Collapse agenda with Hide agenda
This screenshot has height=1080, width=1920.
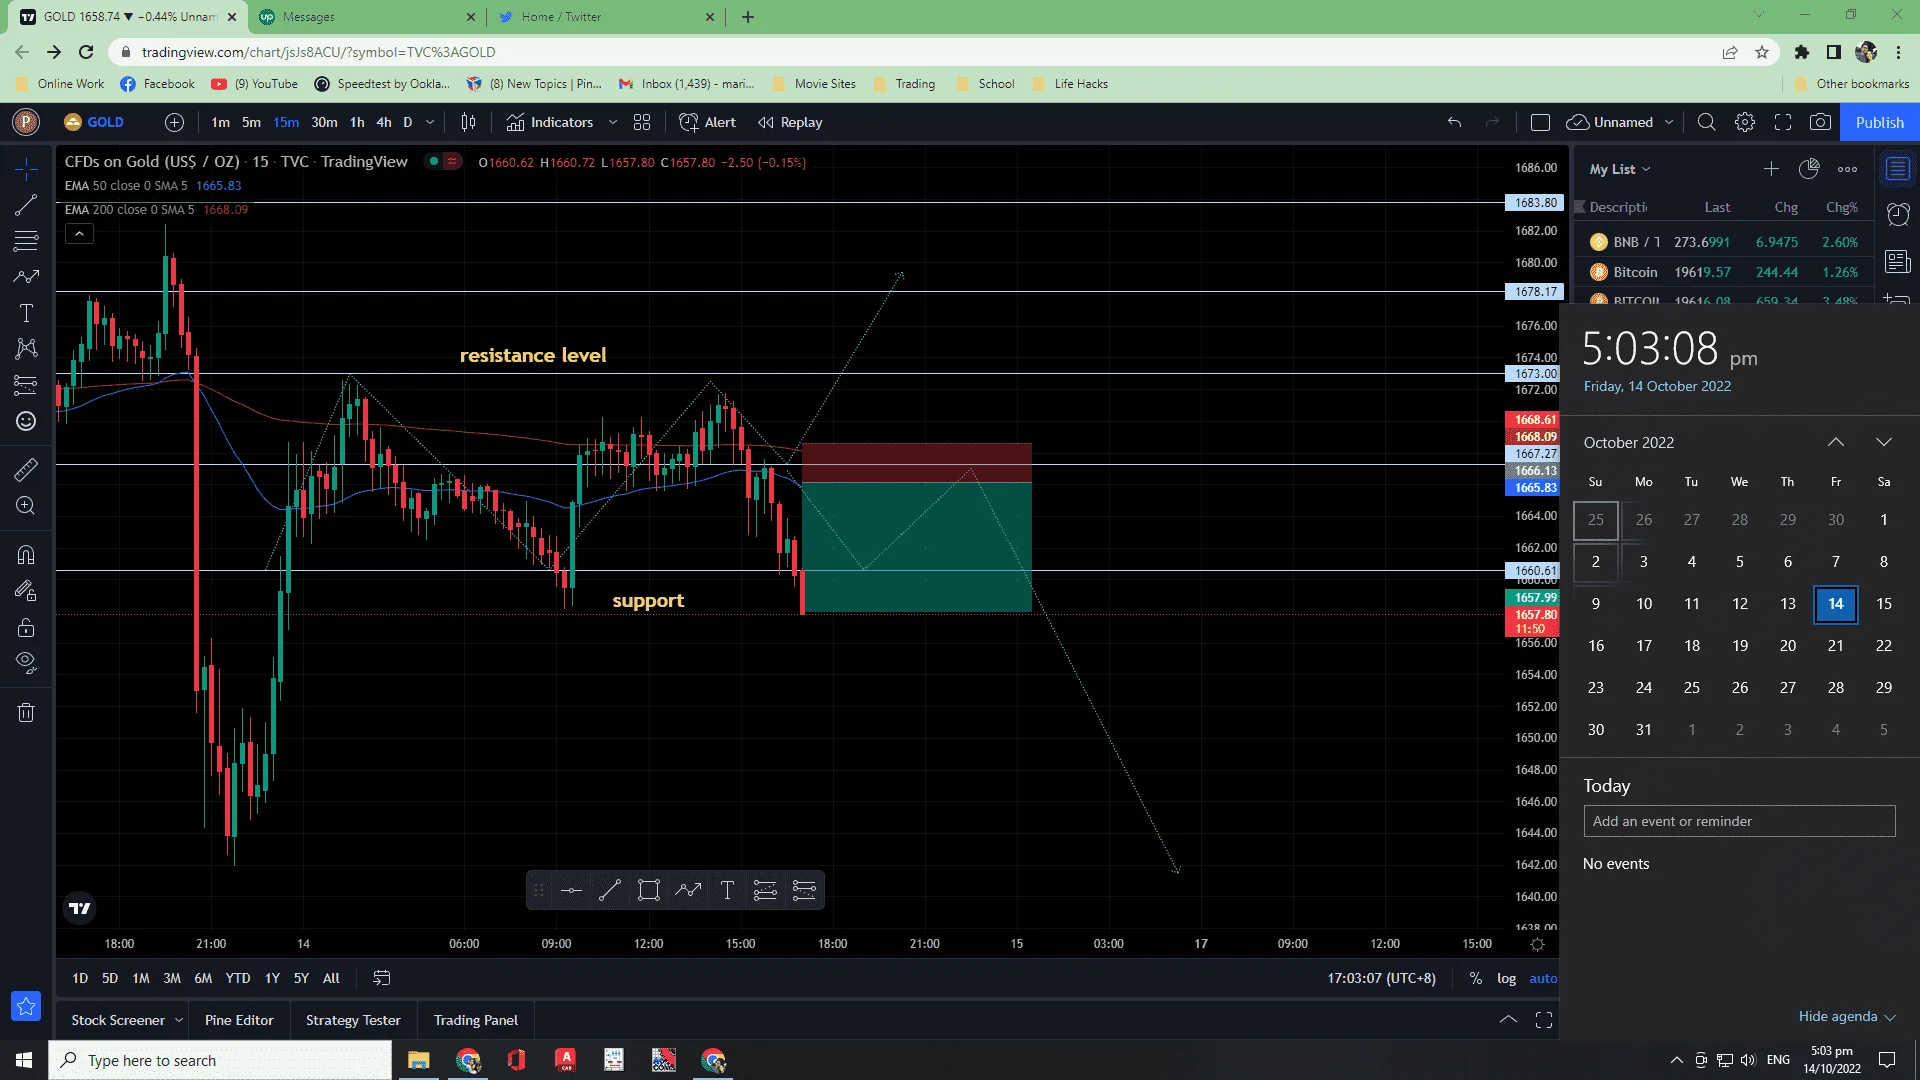click(x=1847, y=1016)
